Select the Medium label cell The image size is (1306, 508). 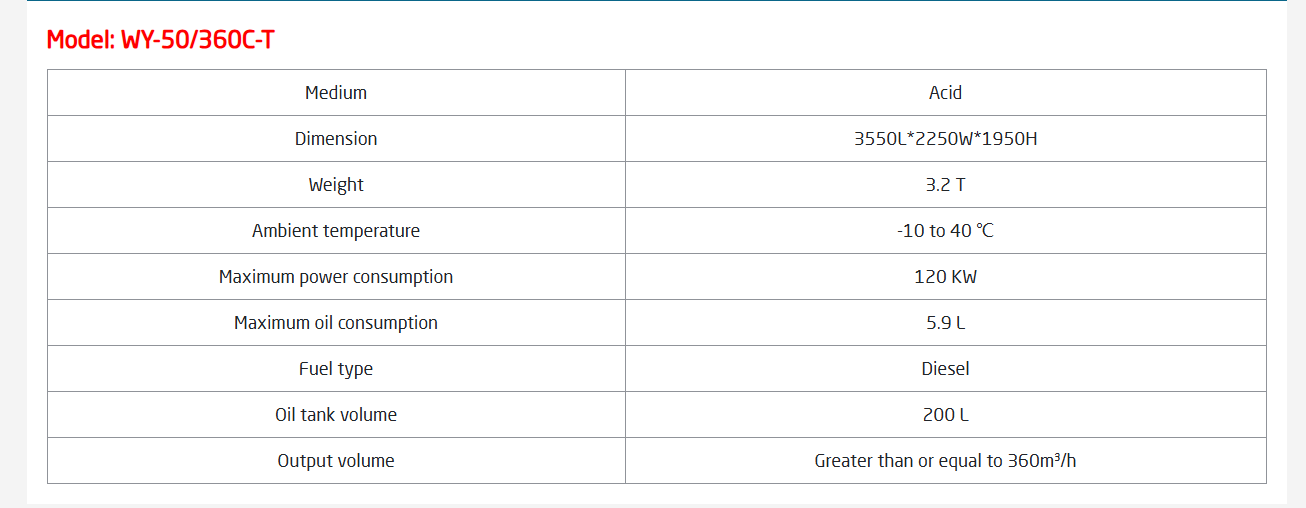(x=336, y=93)
